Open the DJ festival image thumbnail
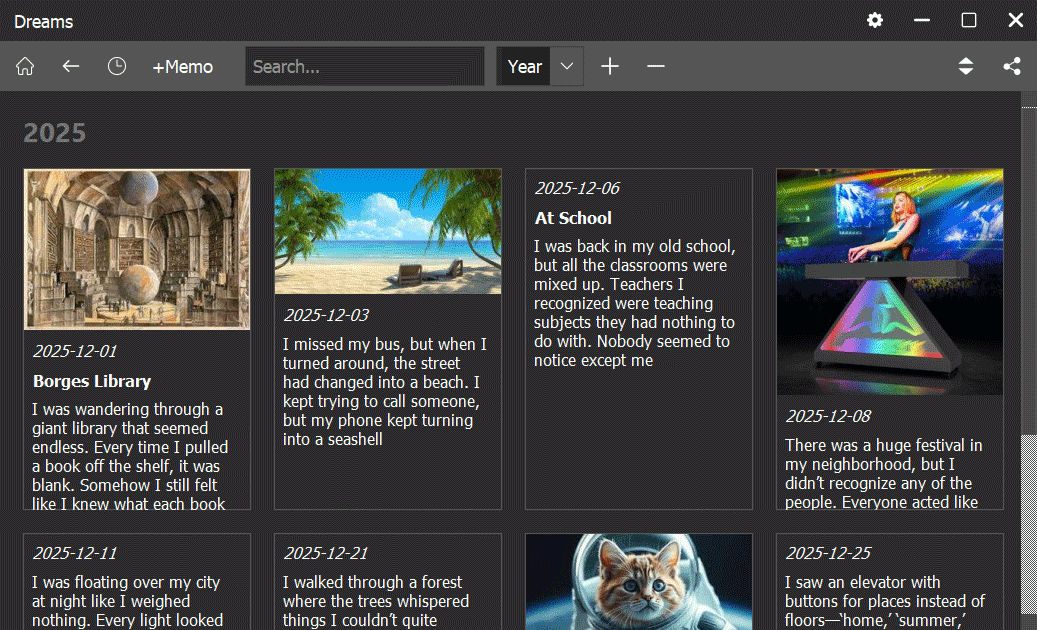The image size is (1037, 630). coord(889,281)
